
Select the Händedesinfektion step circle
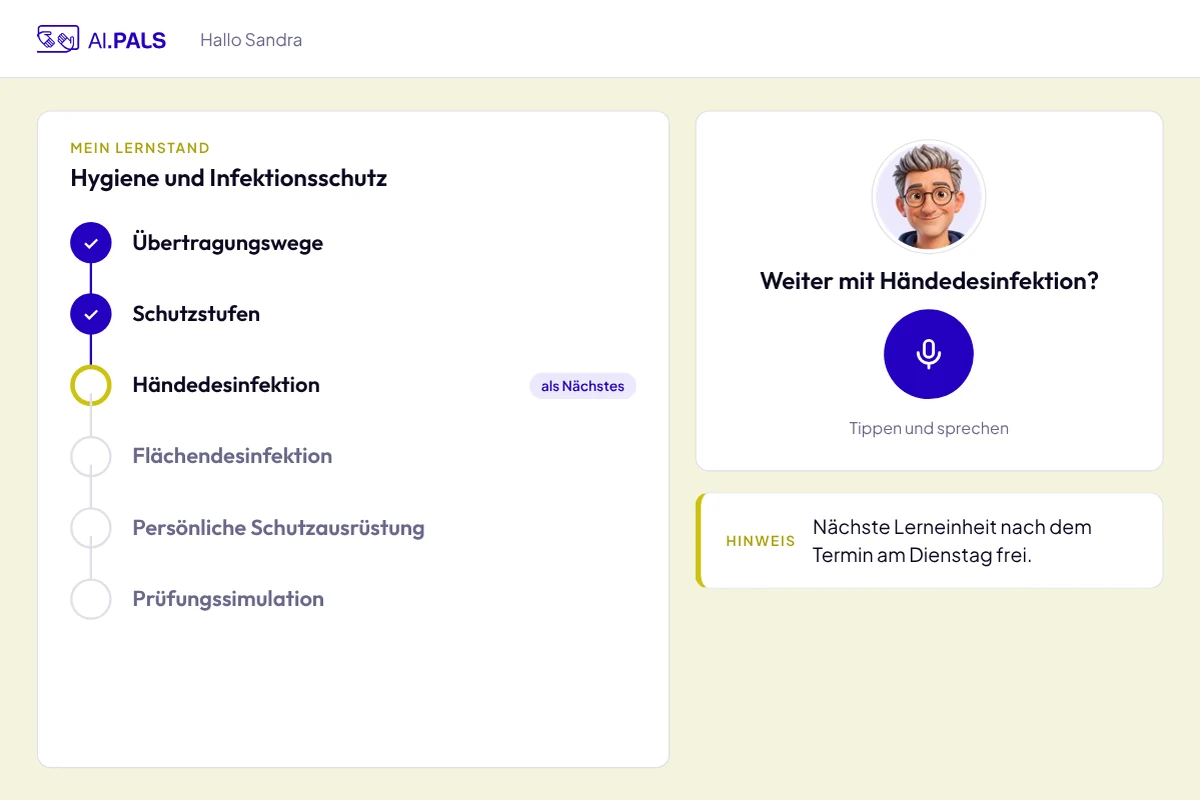pyautogui.click(x=91, y=385)
